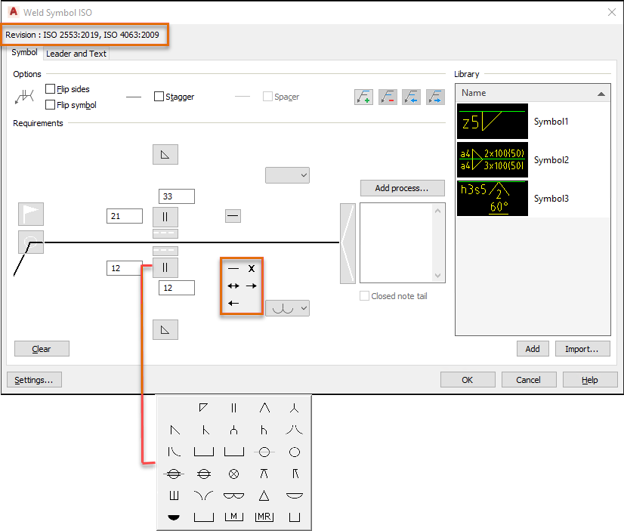Select the single-V symbol in the palette

(264, 408)
